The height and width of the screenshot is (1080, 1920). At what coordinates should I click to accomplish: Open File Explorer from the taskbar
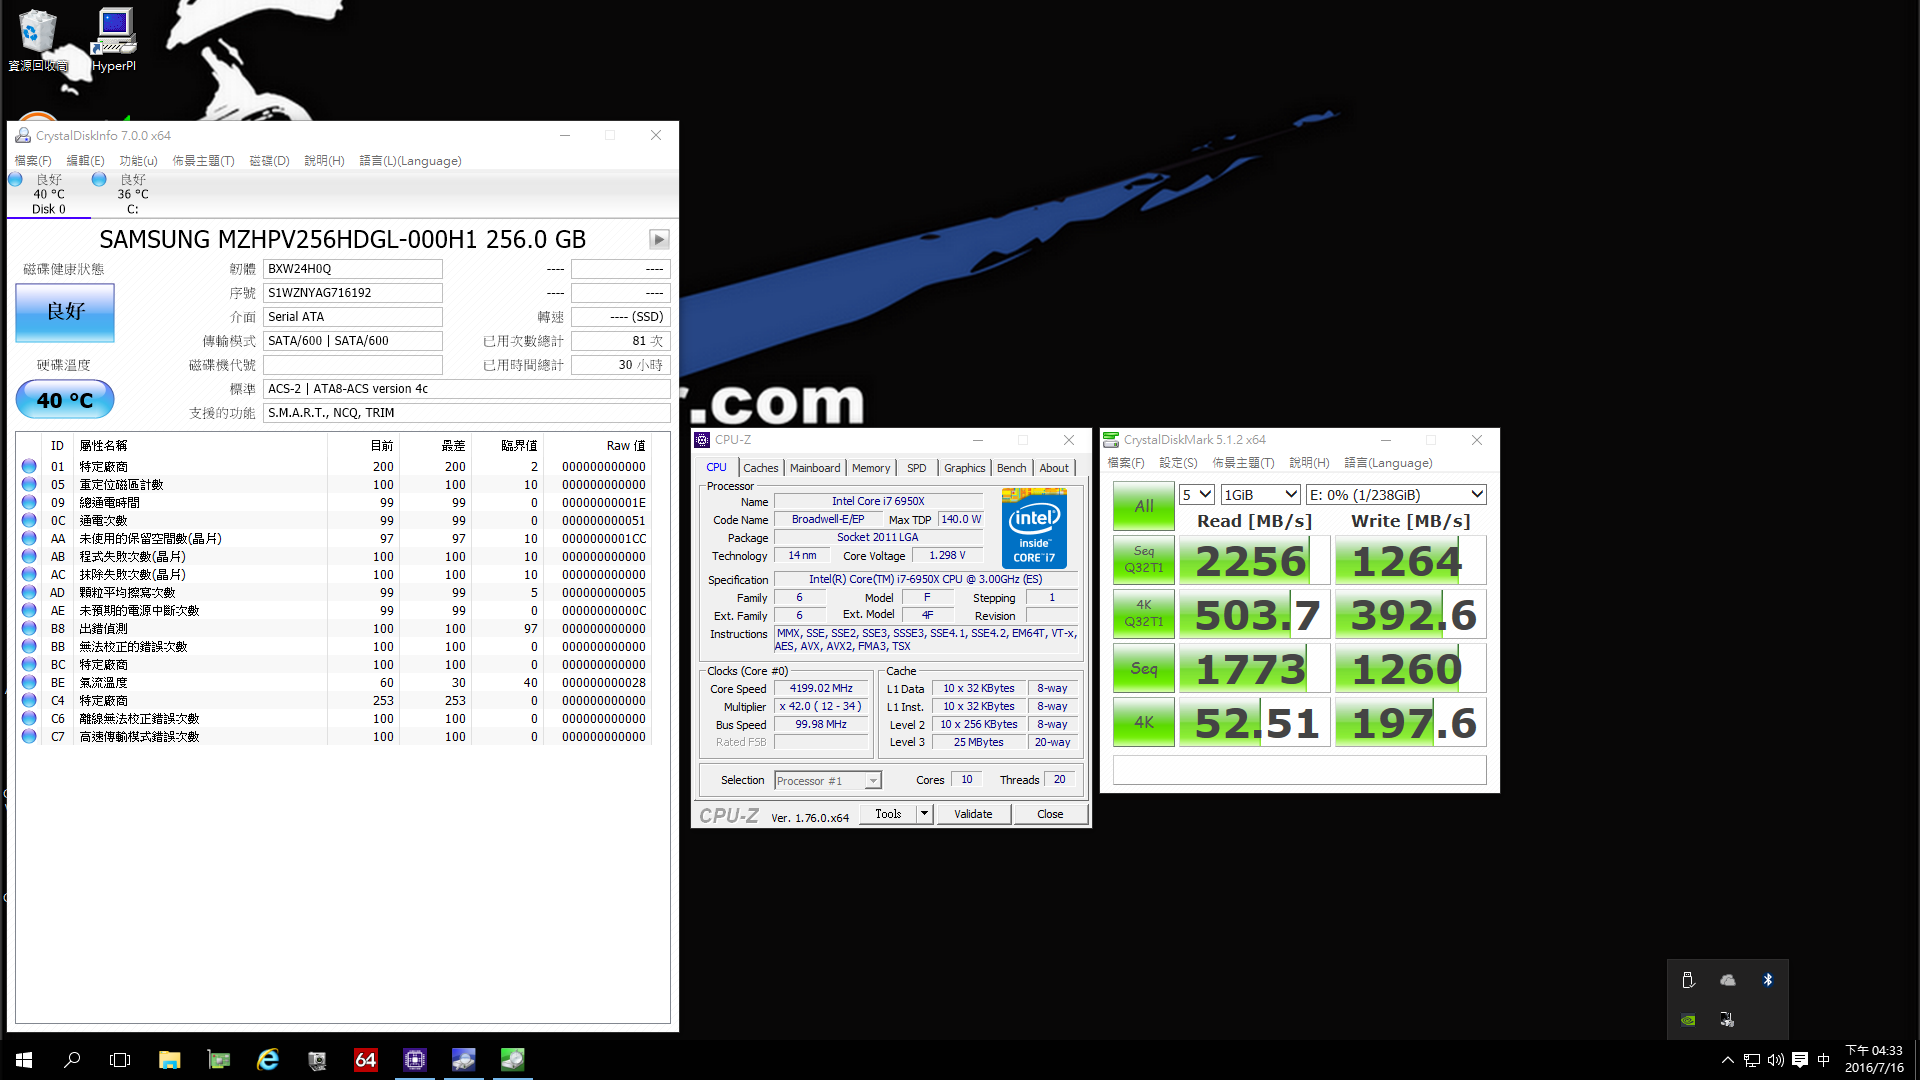coord(169,1060)
